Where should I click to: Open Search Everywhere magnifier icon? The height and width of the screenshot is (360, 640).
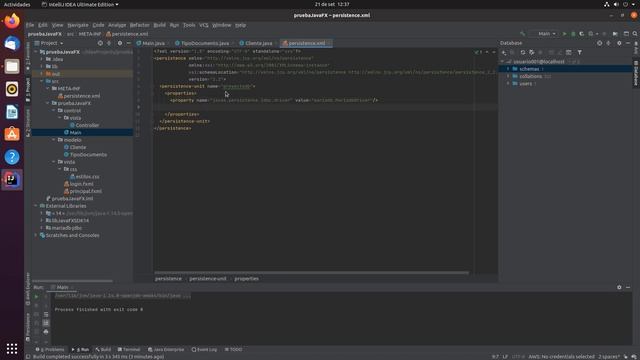(635, 34)
